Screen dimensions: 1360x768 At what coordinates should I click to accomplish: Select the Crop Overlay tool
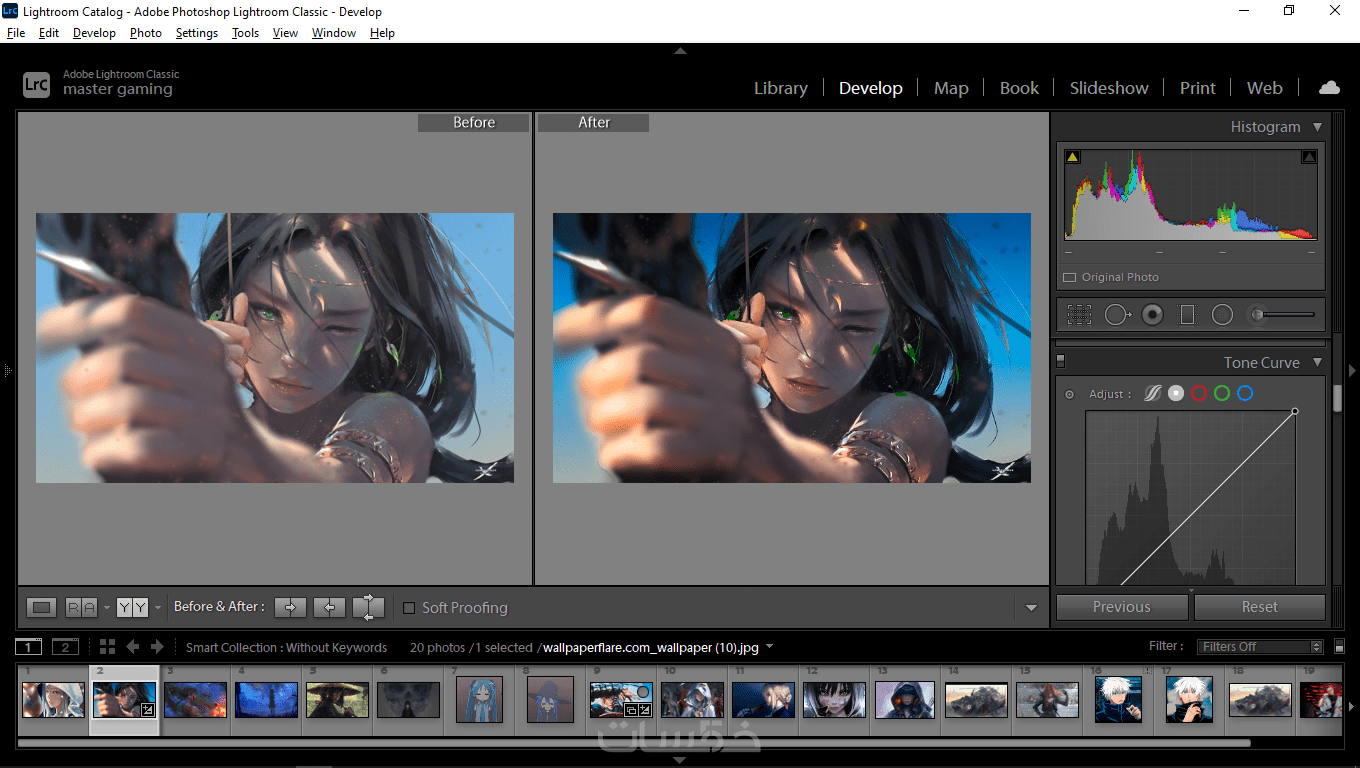click(1079, 315)
